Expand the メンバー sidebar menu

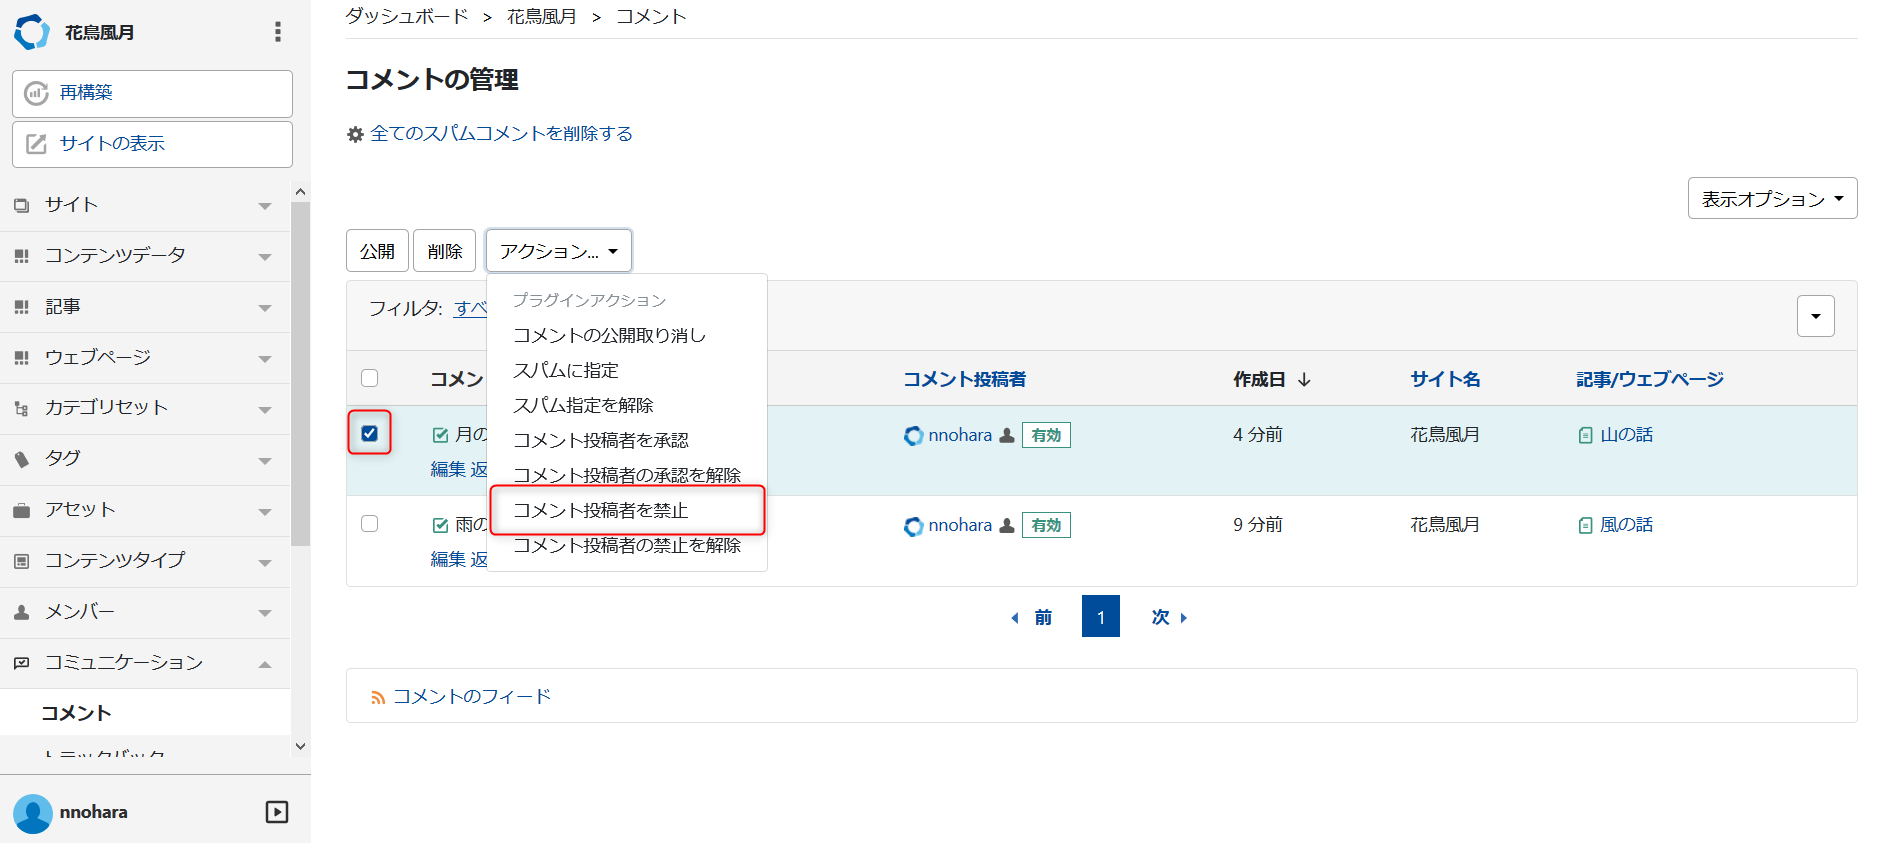(x=265, y=613)
